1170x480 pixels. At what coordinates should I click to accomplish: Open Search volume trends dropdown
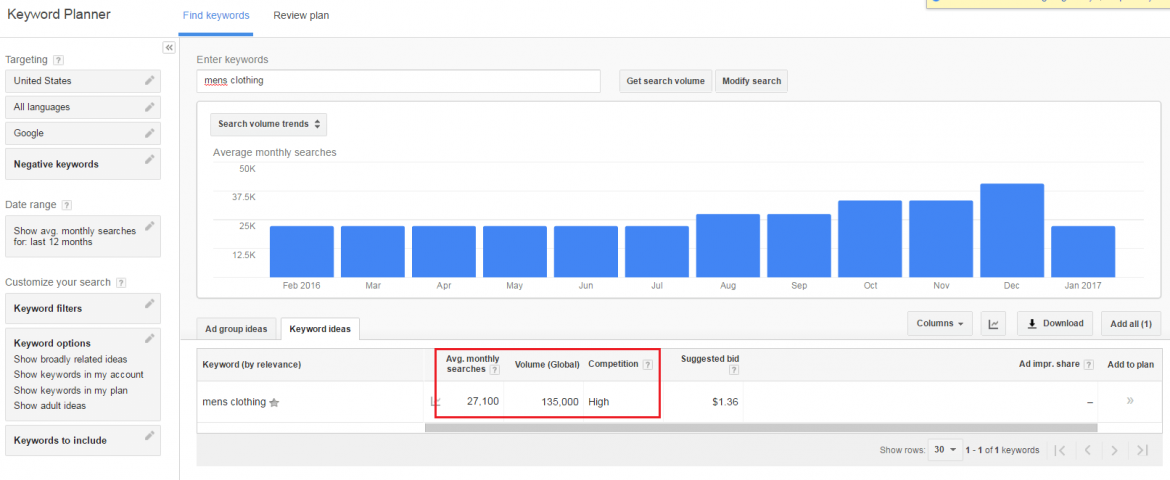click(269, 124)
